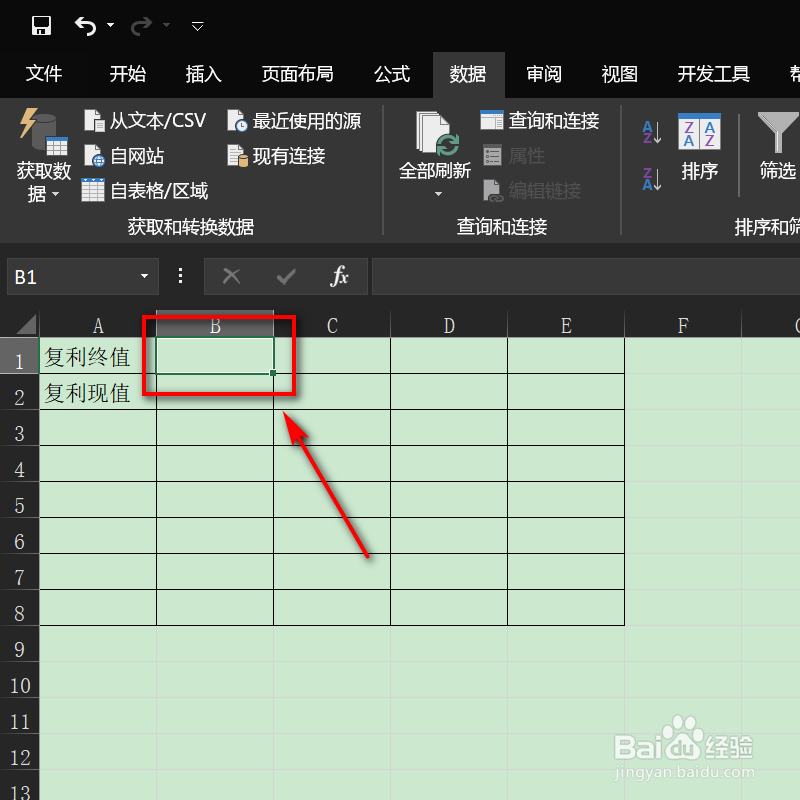The height and width of the screenshot is (800, 800).
Task: Click the sort ascending A to Z icon
Action: [x=652, y=132]
